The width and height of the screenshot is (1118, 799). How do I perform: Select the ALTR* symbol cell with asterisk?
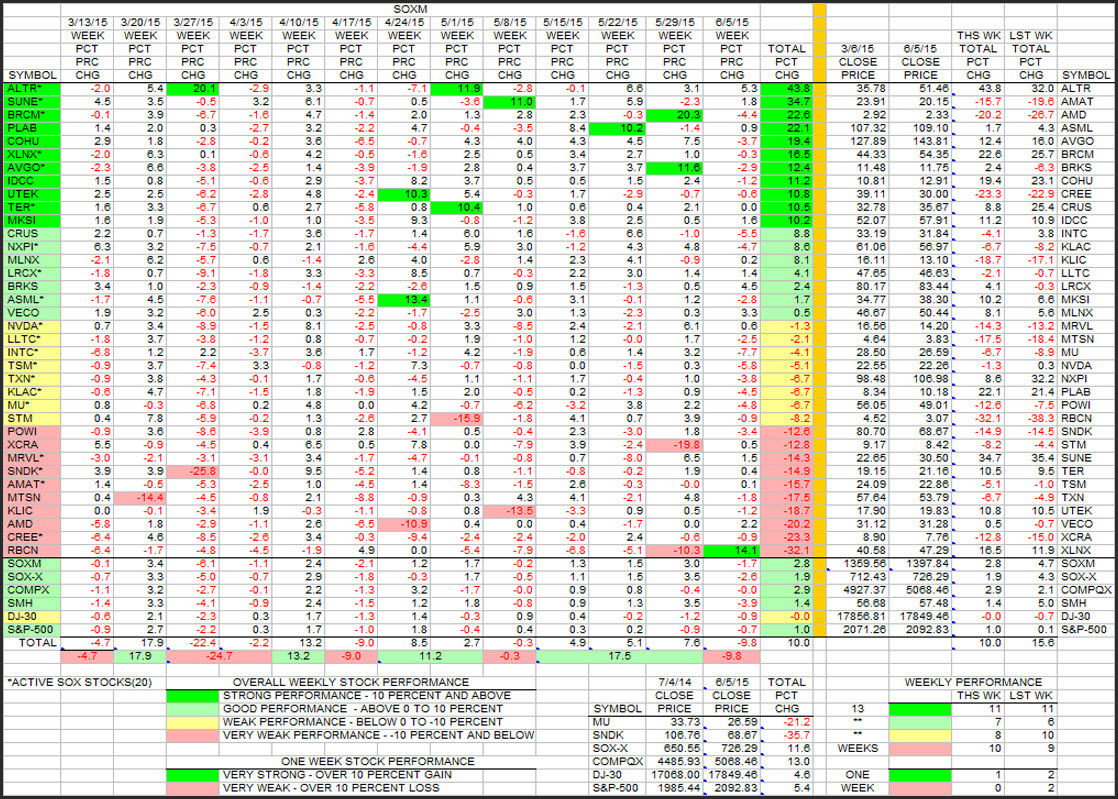[32, 88]
